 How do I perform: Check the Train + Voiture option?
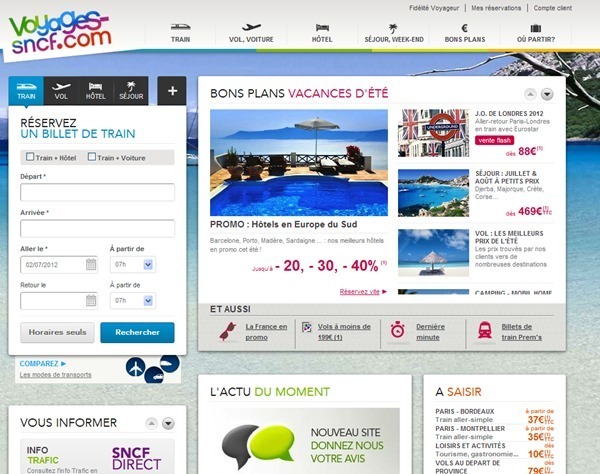tap(93, 157)
